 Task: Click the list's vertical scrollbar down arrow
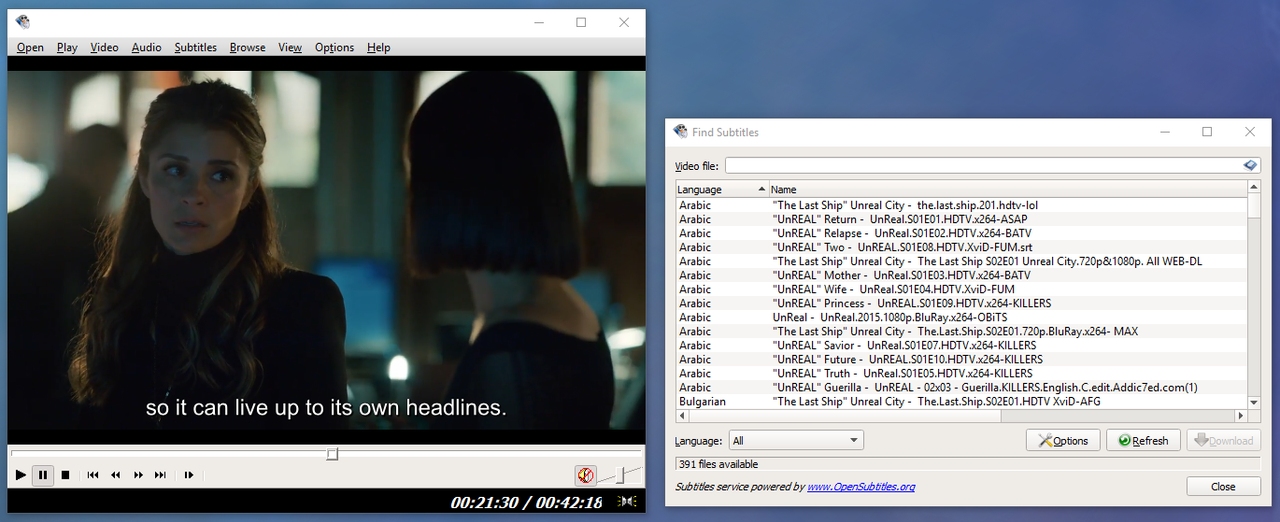tap(1254, 402)
